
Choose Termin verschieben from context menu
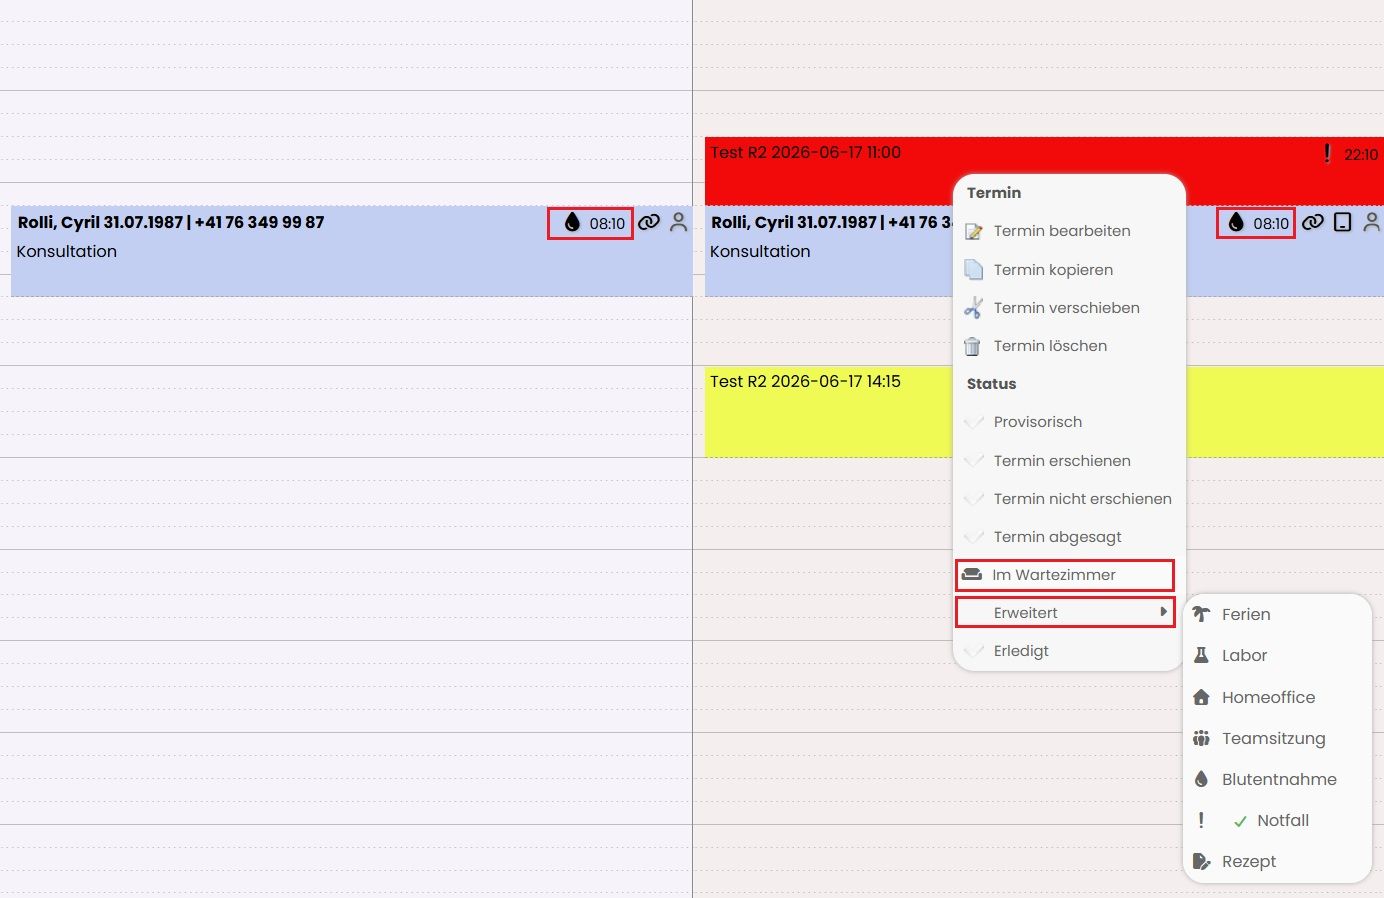1069,308
